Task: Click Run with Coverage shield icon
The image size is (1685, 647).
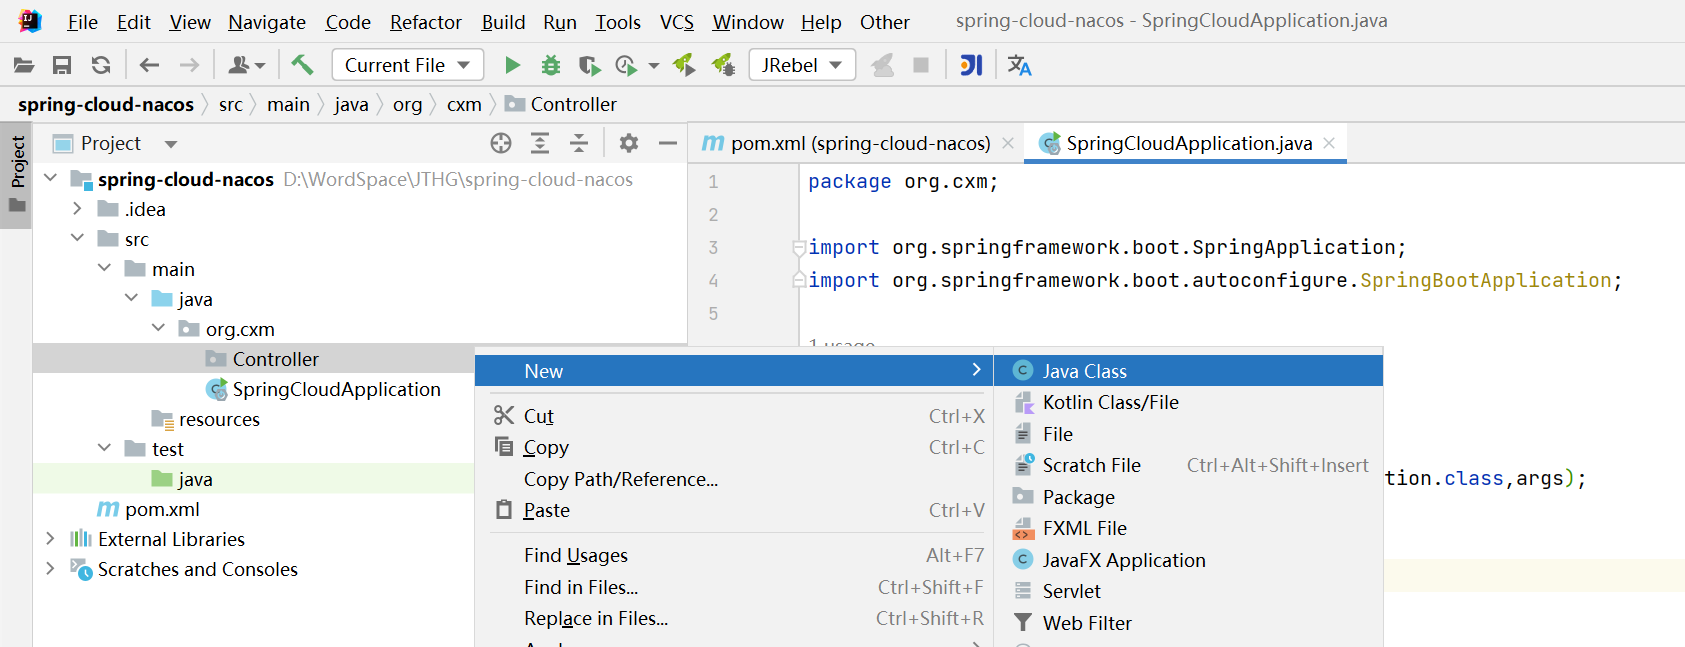Action: [589, 66]
